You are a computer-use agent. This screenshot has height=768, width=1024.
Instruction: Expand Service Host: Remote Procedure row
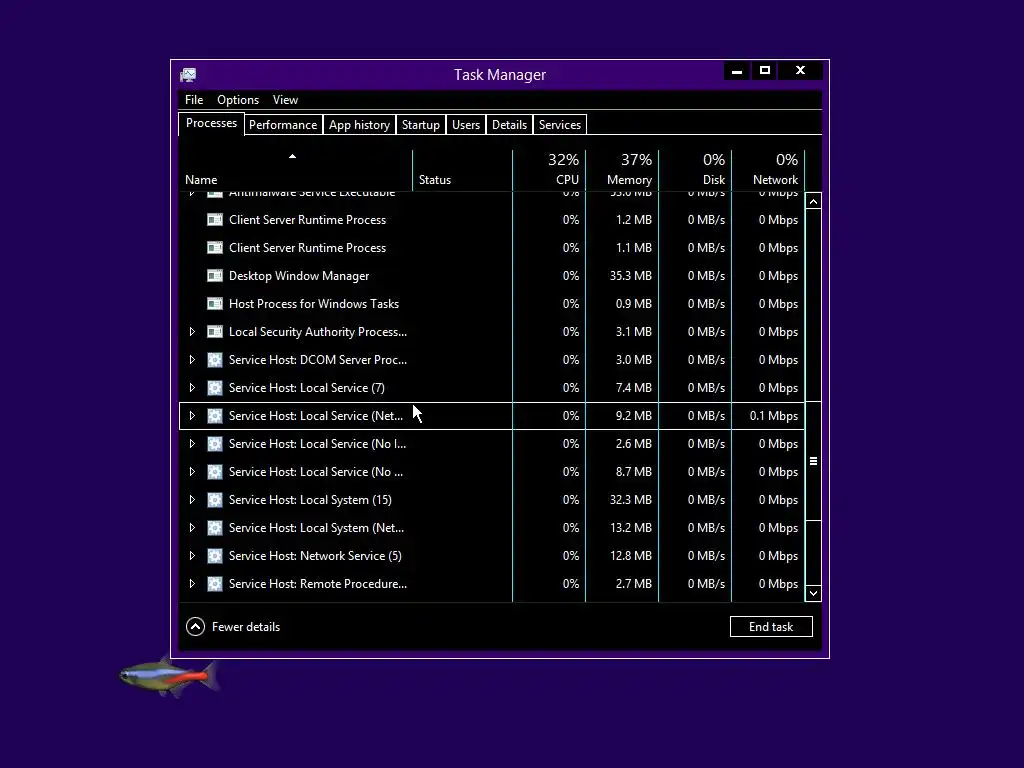[x=192, y=584]
